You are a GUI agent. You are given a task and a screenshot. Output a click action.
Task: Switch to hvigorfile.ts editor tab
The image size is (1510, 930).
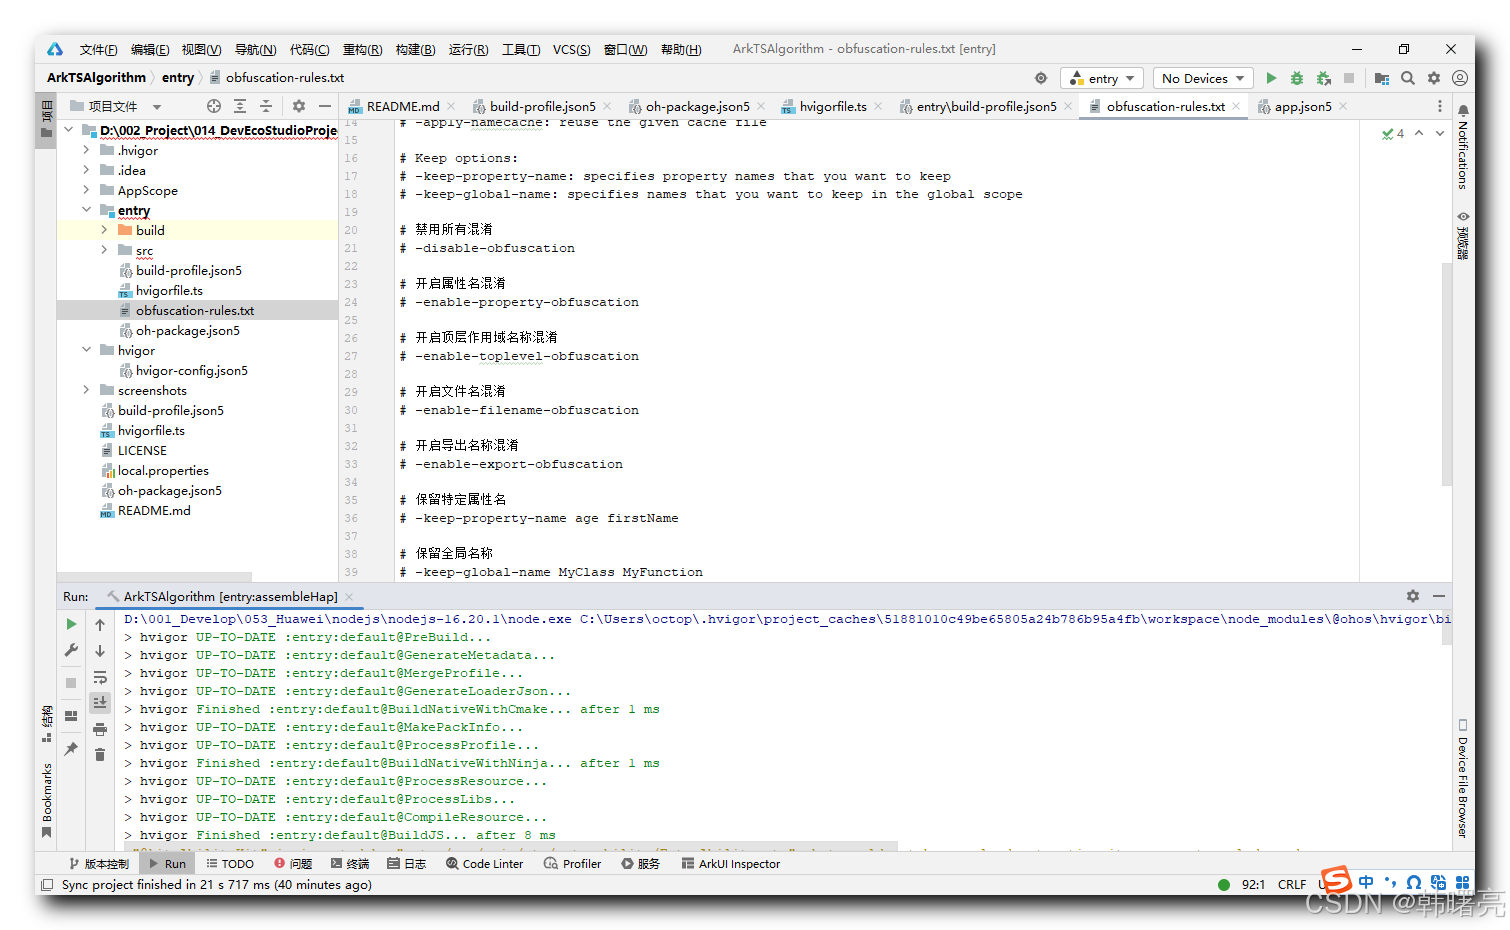[x=833, y=106]
